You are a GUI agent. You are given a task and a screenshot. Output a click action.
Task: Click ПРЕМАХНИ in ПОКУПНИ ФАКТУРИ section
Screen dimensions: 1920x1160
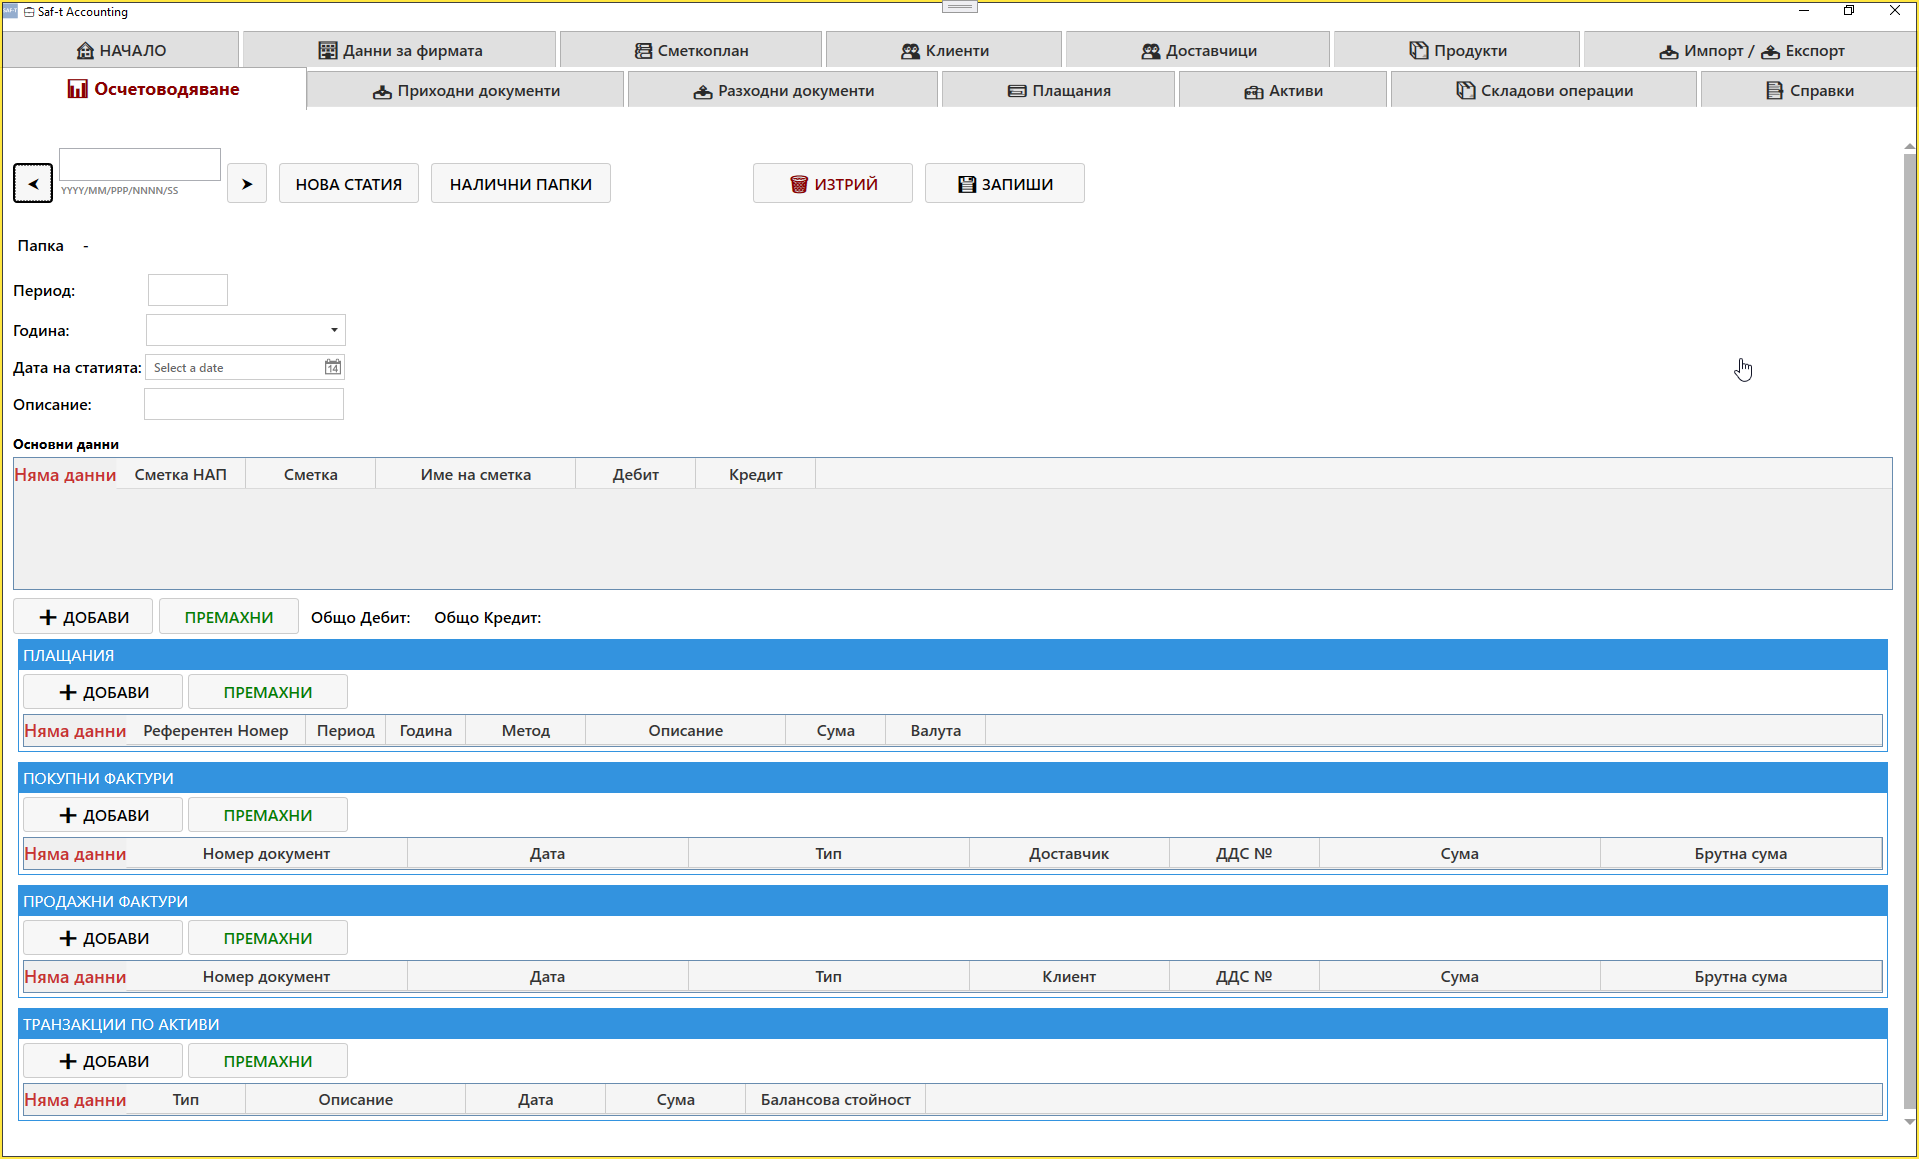[x=268, y=815]
